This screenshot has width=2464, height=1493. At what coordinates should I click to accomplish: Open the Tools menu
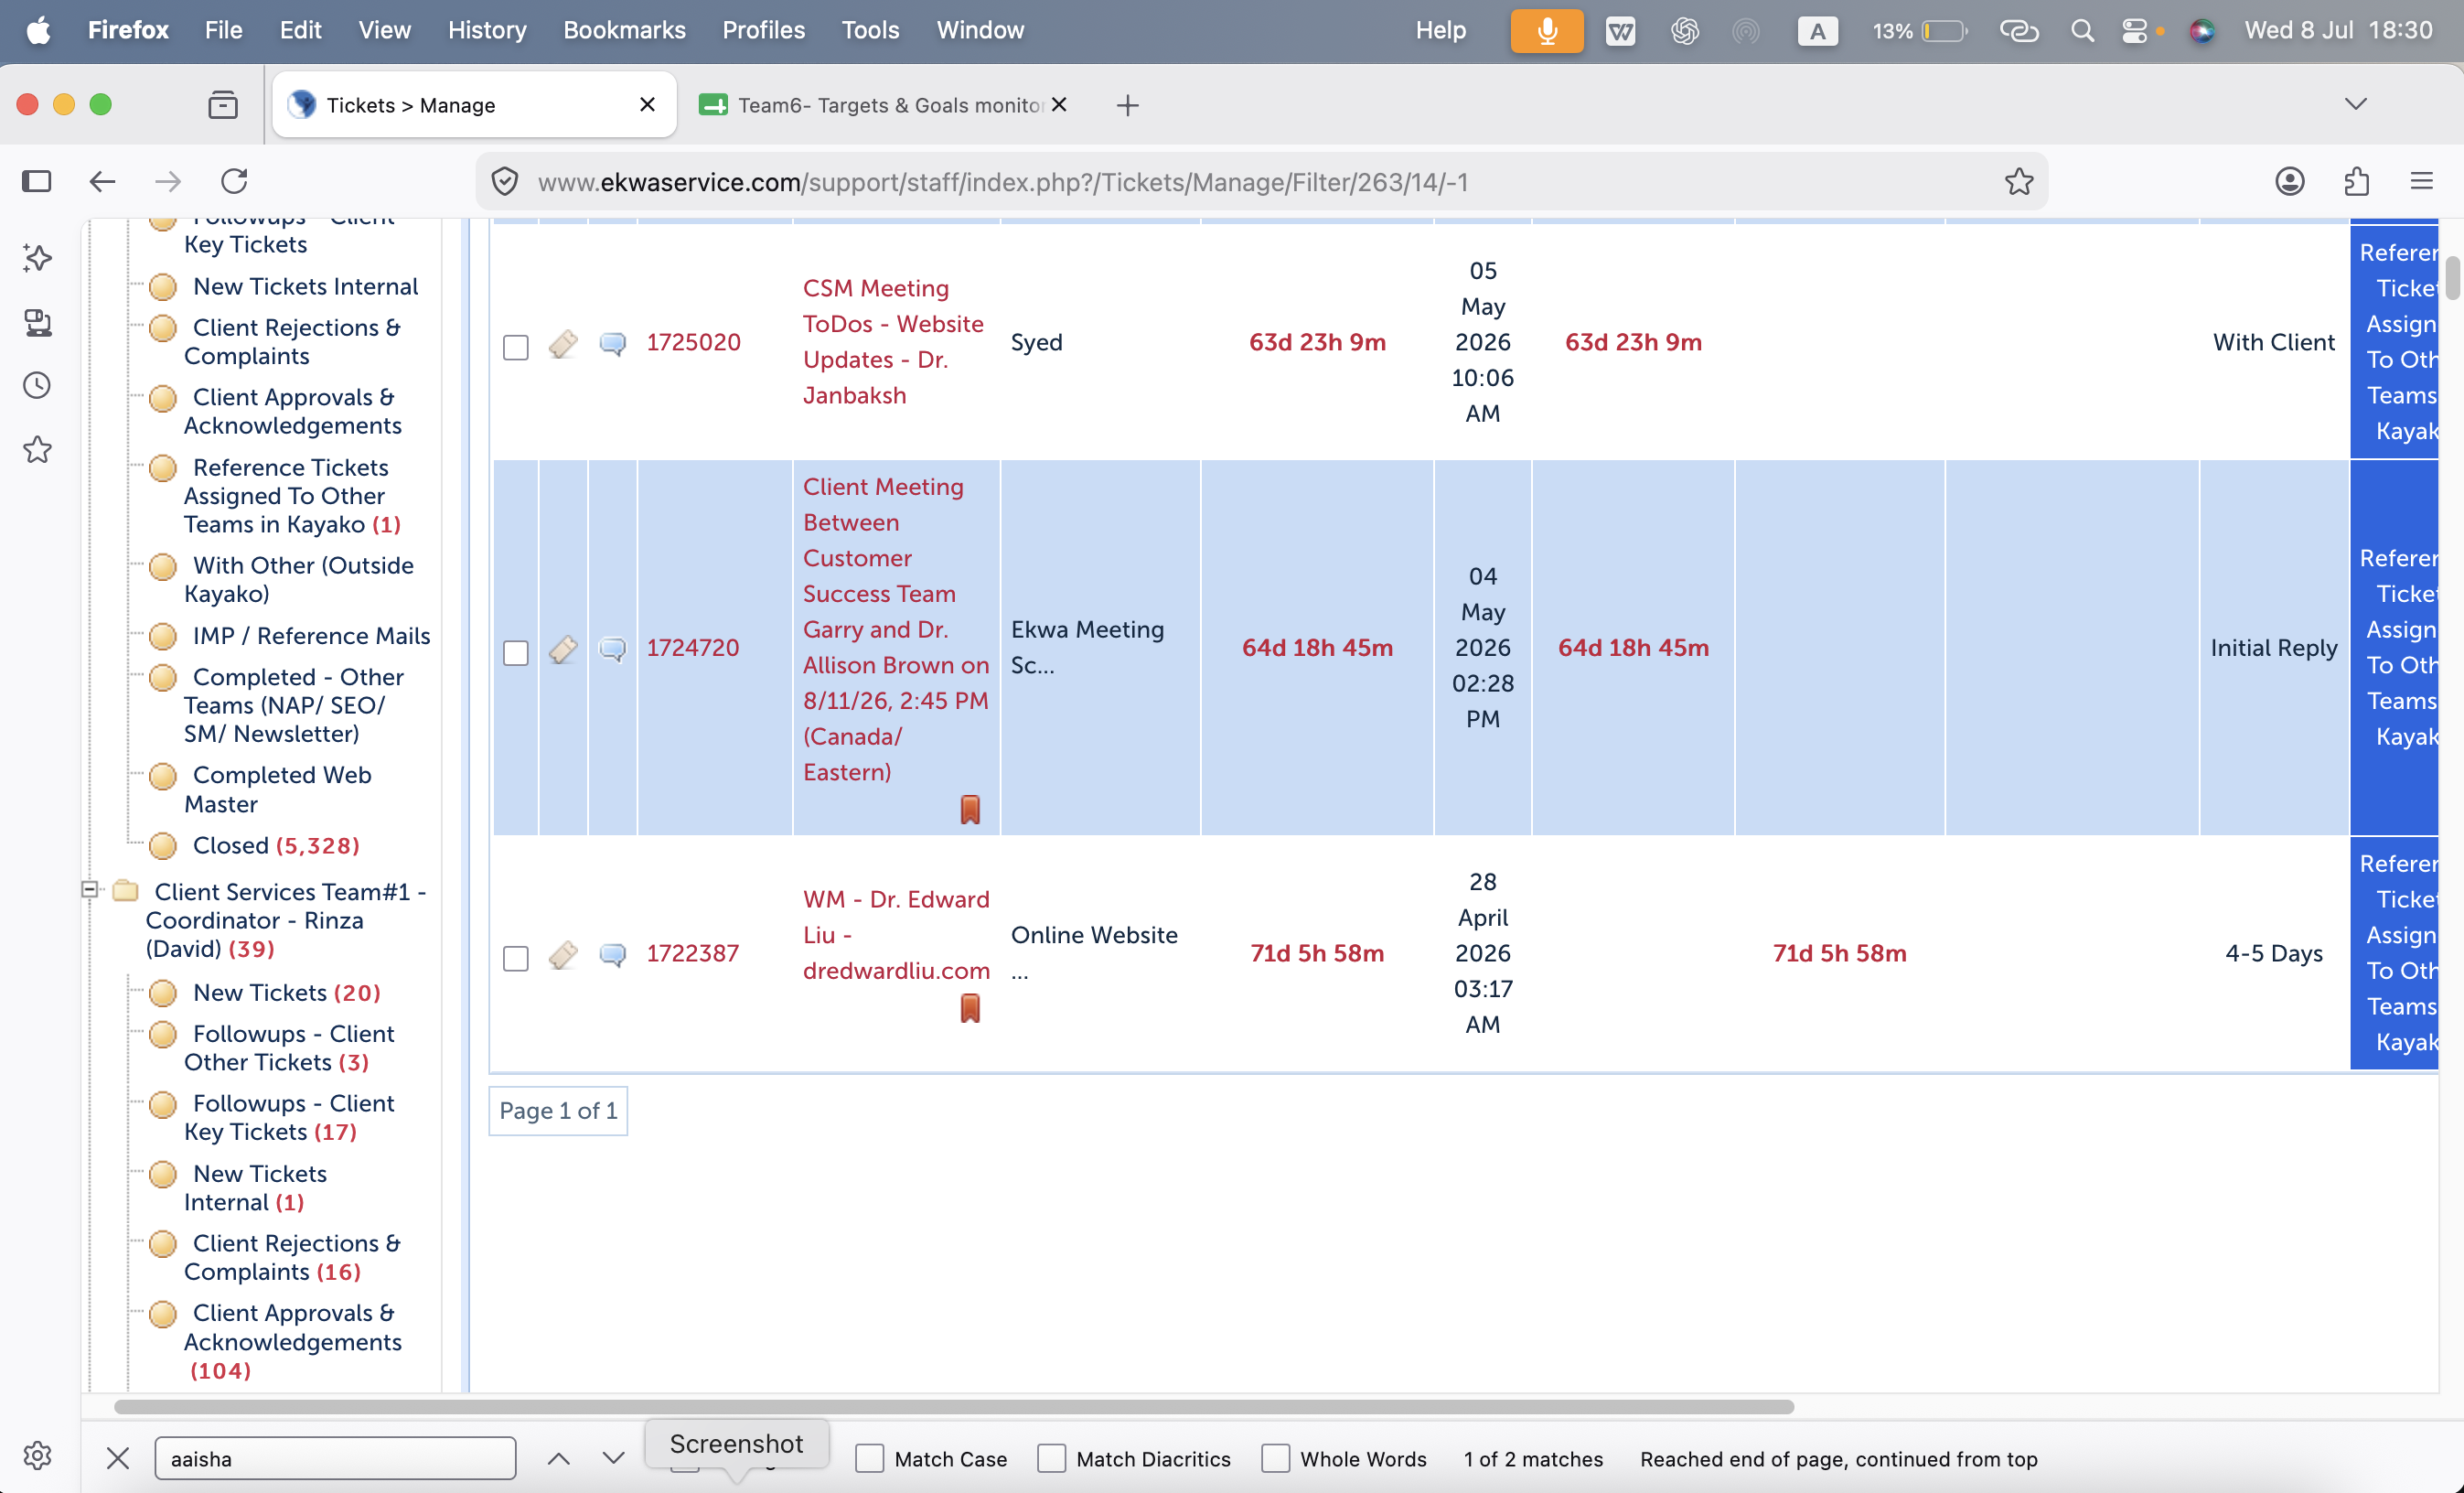click(870, 30)
